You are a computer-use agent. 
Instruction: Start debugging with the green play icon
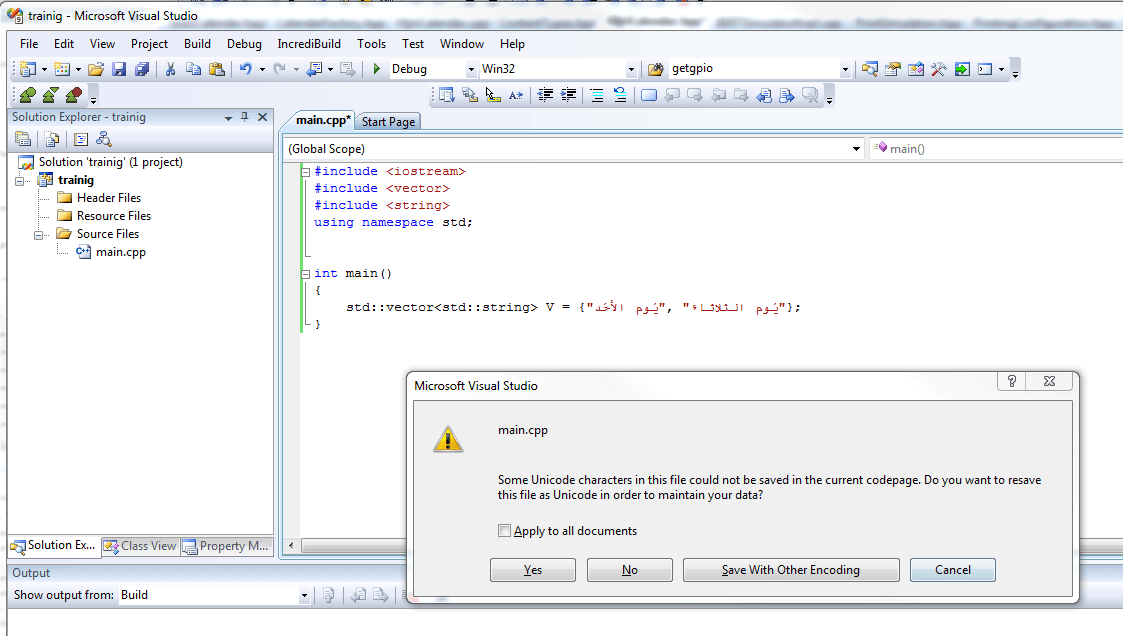[x=377, y=69]
